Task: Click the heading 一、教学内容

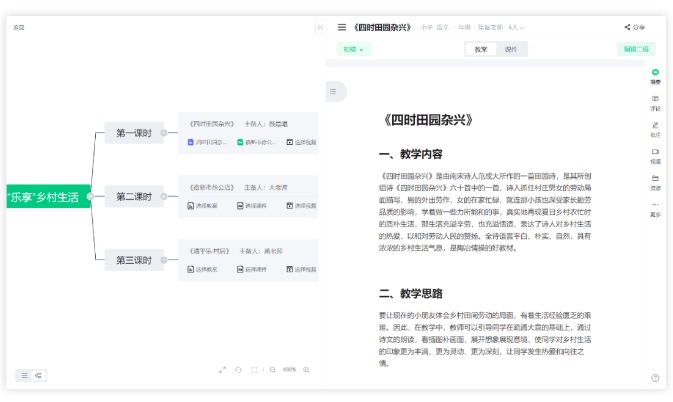Action: [410, 154]
